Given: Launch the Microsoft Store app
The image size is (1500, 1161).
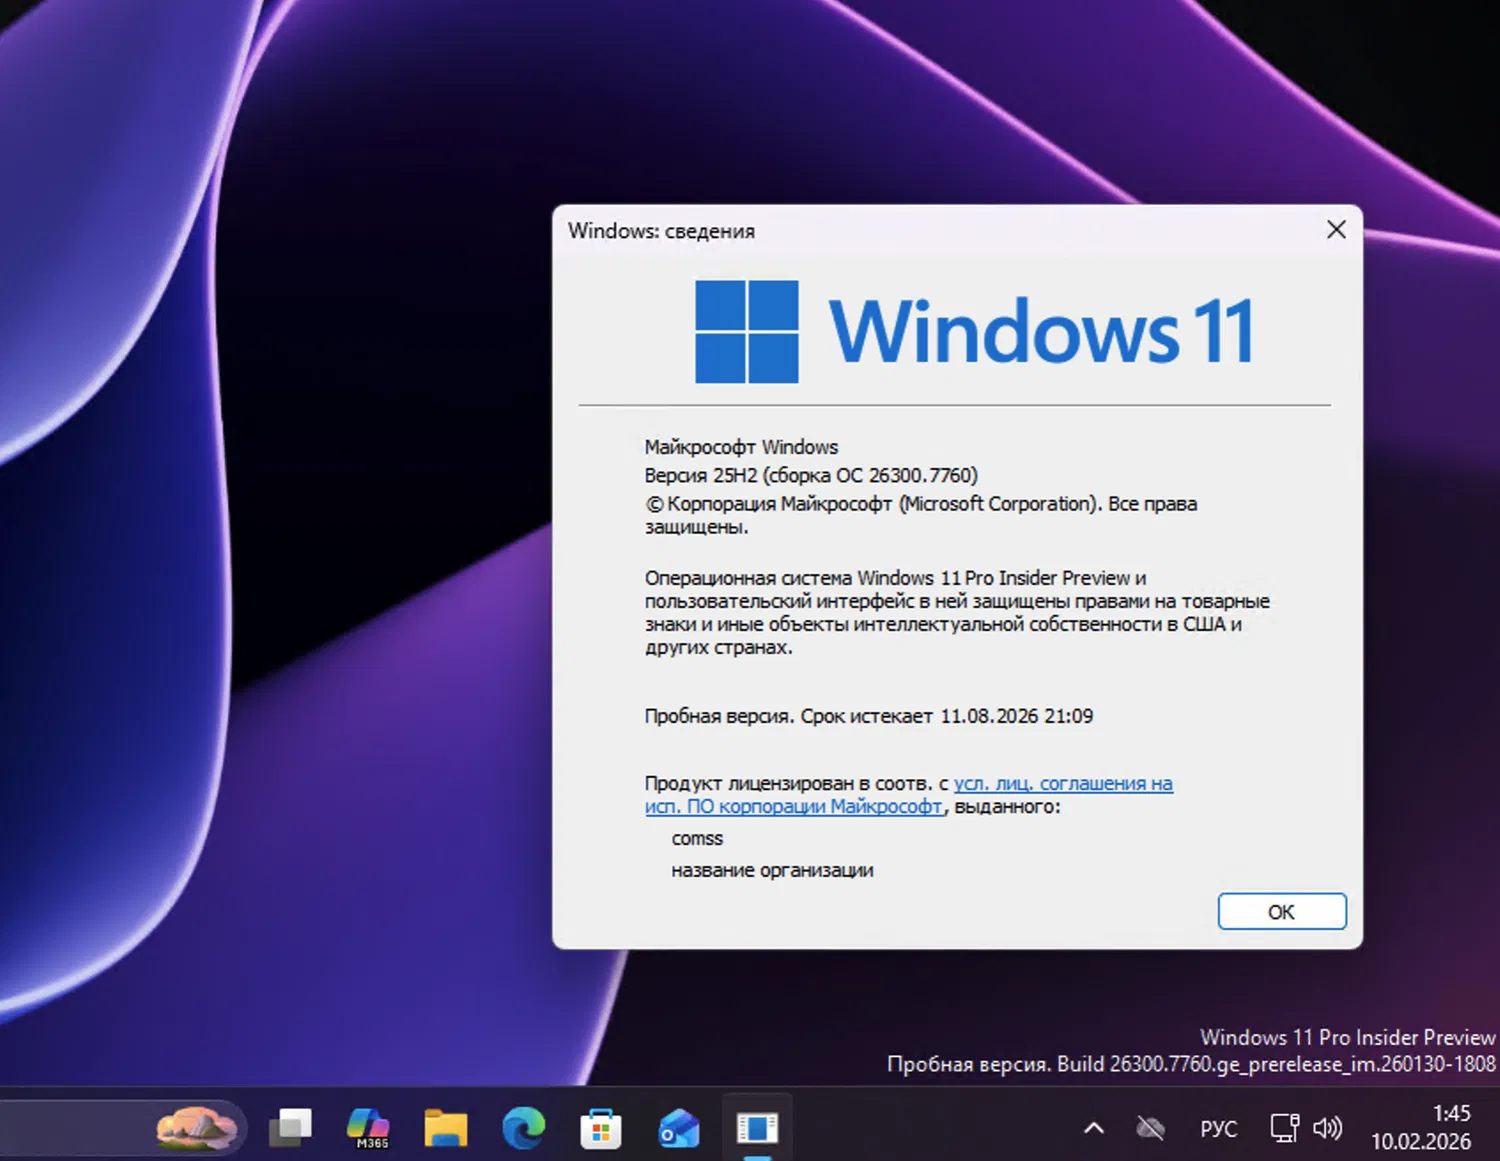Looking at the screenshot, I should [600, 1127].
